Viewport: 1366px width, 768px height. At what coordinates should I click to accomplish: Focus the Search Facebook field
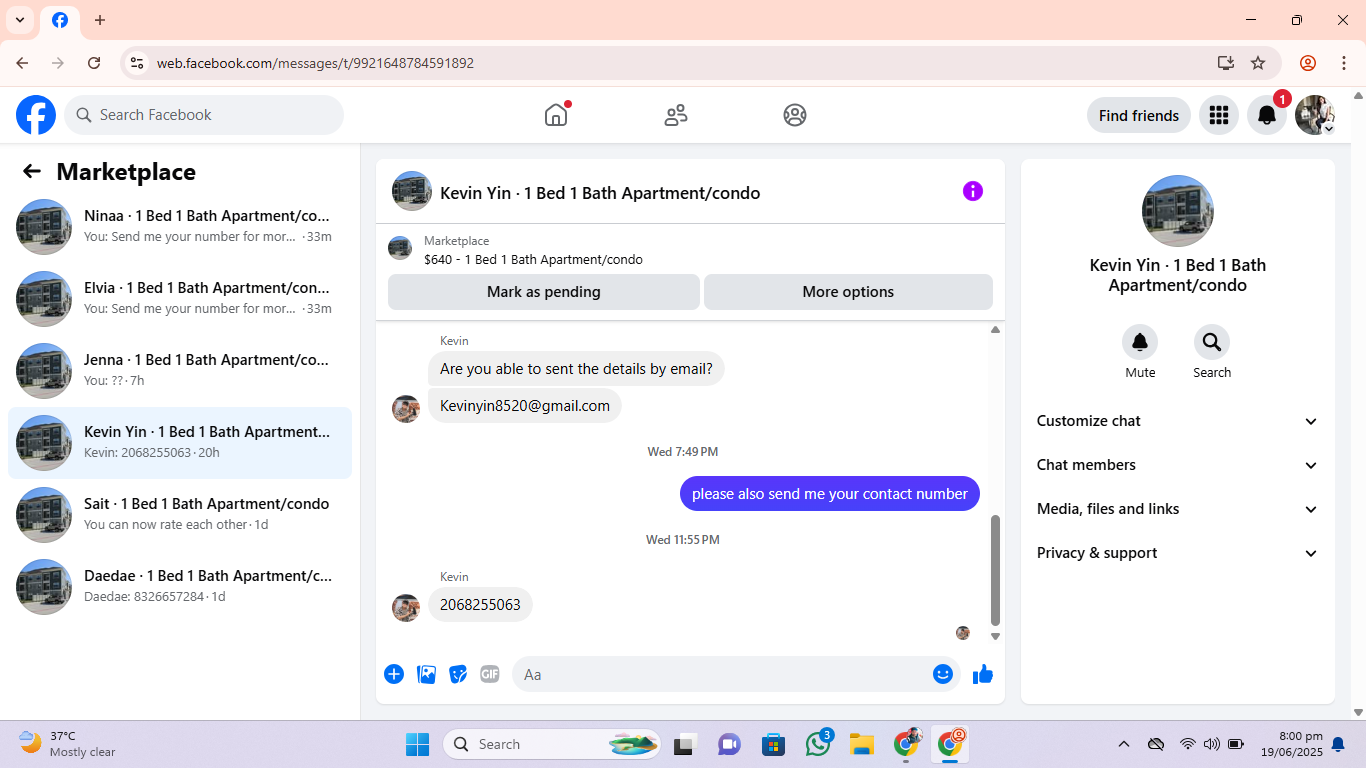pos(204,115)
